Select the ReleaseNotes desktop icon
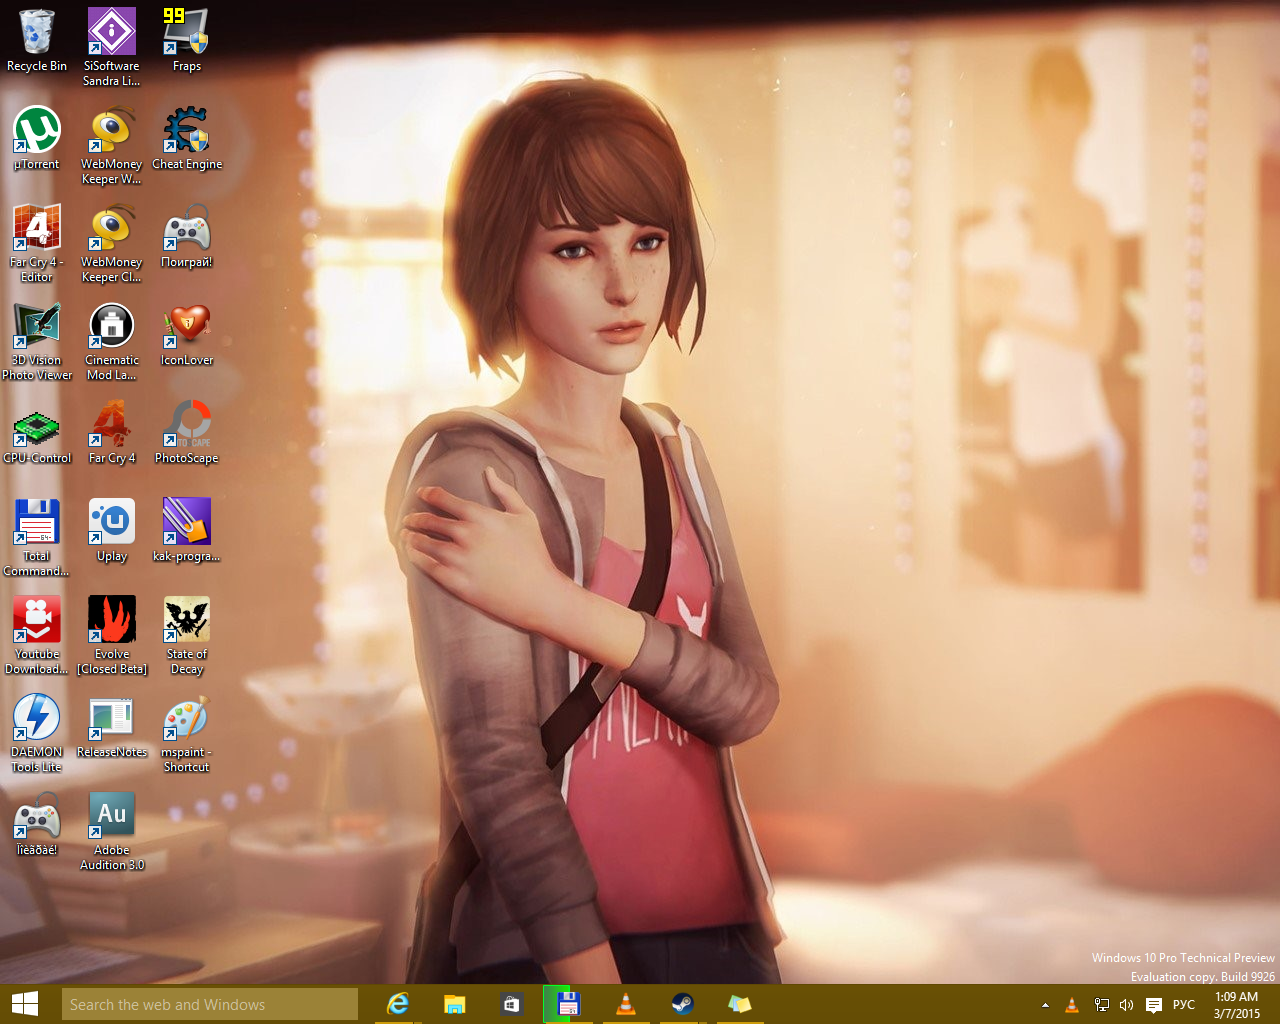This screenshot has height=1024, width=1280. [x=112, y=726]
